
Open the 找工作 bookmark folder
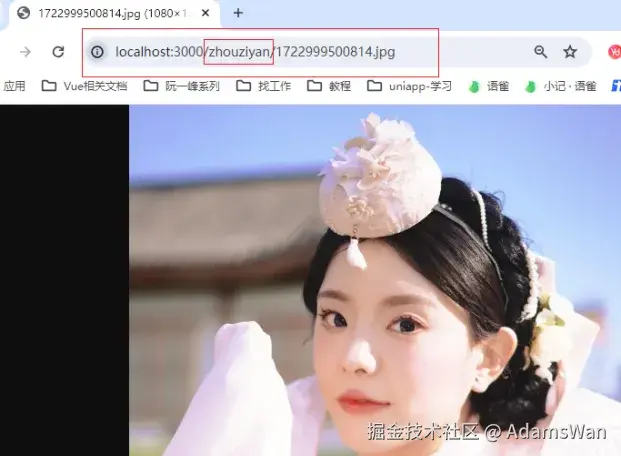(x=263, y=86)
